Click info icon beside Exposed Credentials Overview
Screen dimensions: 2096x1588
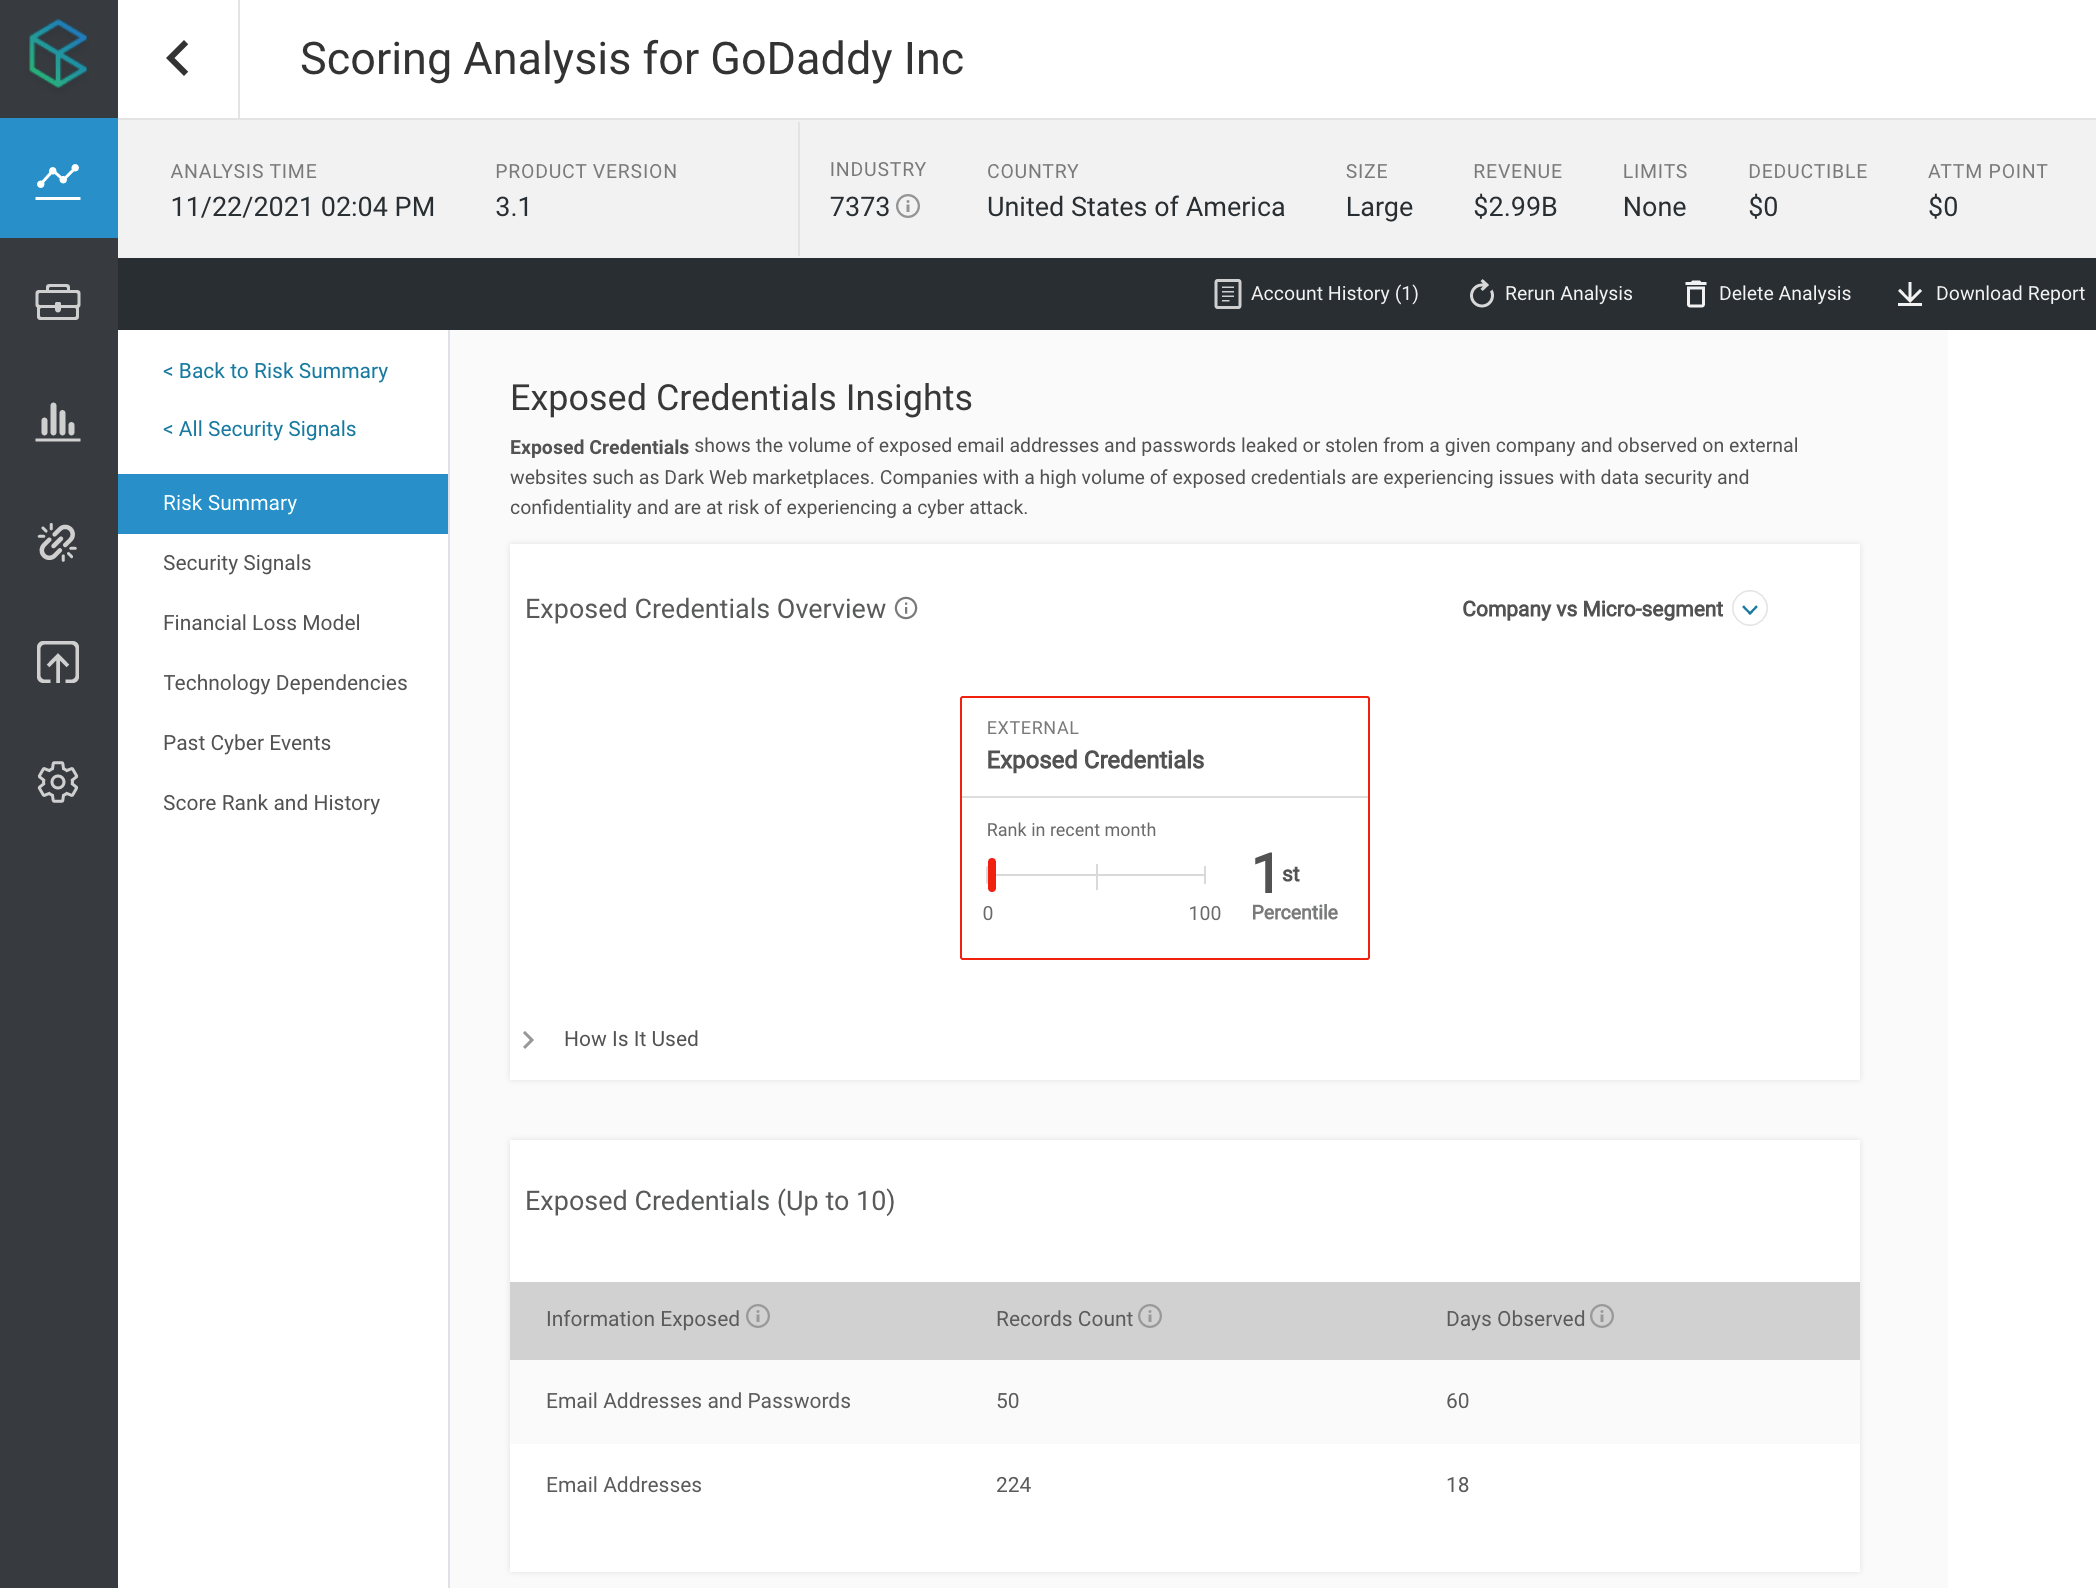tap(906, 608)
